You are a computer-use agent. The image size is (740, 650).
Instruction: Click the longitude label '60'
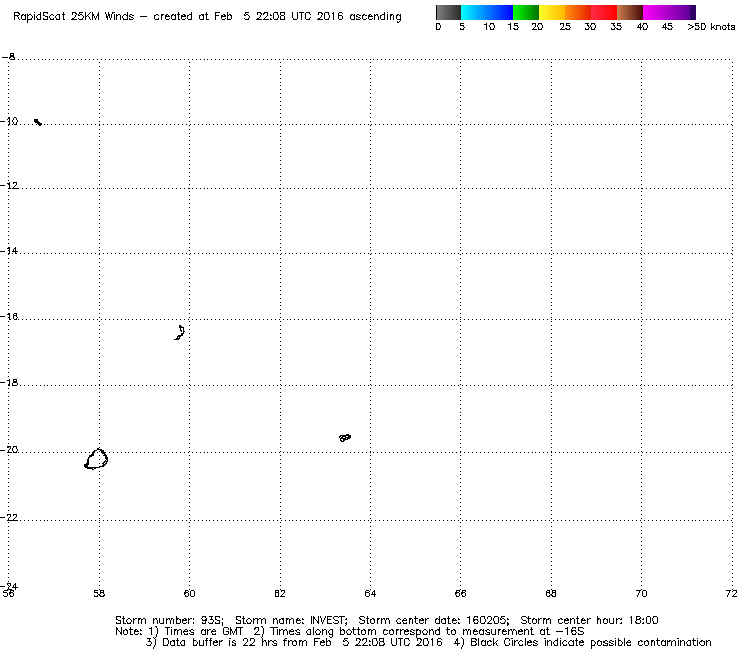(x=189, y=593)
